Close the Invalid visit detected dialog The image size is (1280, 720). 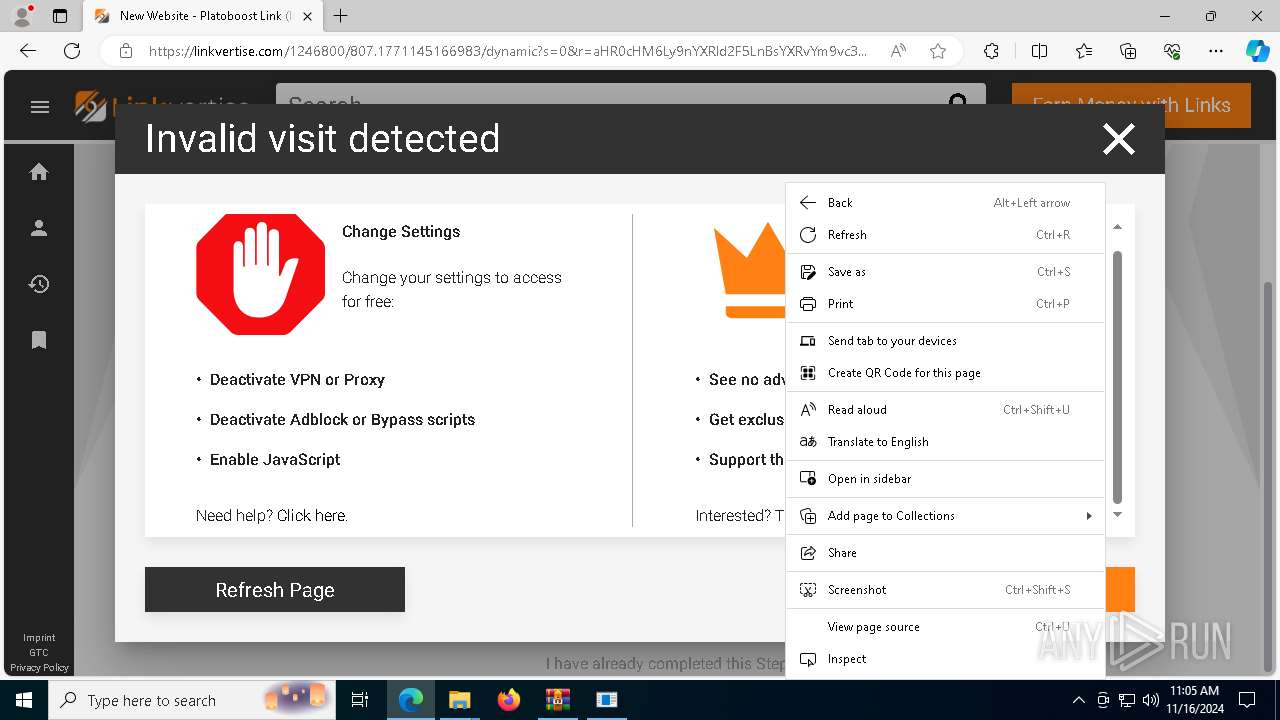[1118, 139]
